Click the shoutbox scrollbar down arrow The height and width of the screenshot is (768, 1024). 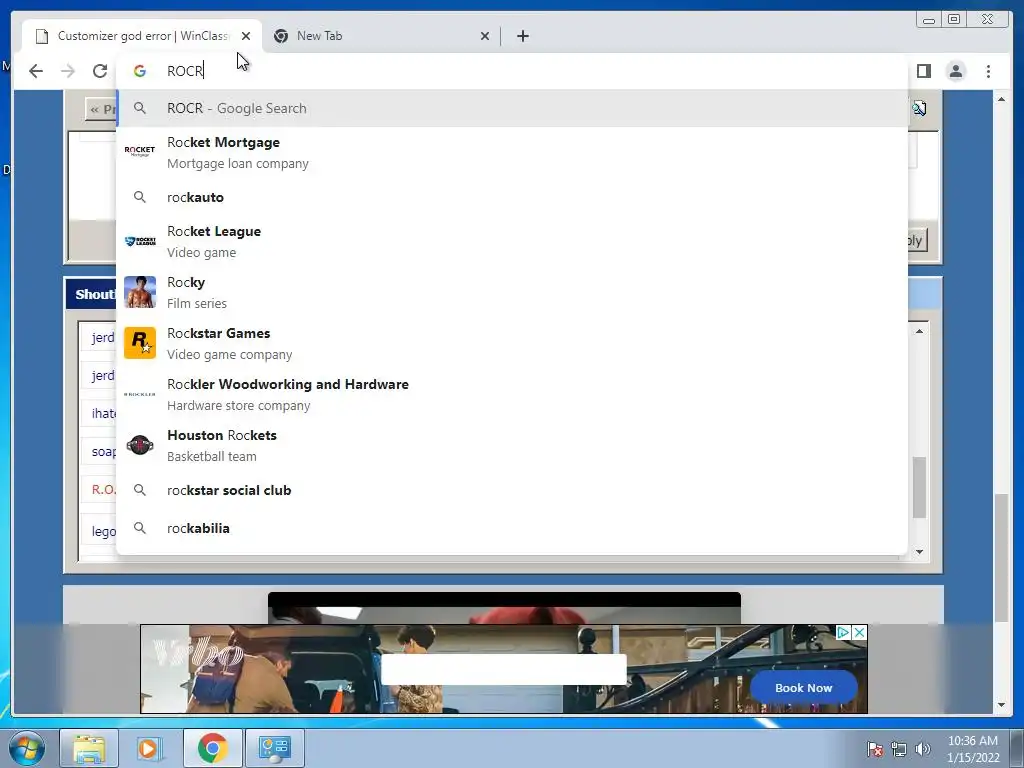coord(920,552)
